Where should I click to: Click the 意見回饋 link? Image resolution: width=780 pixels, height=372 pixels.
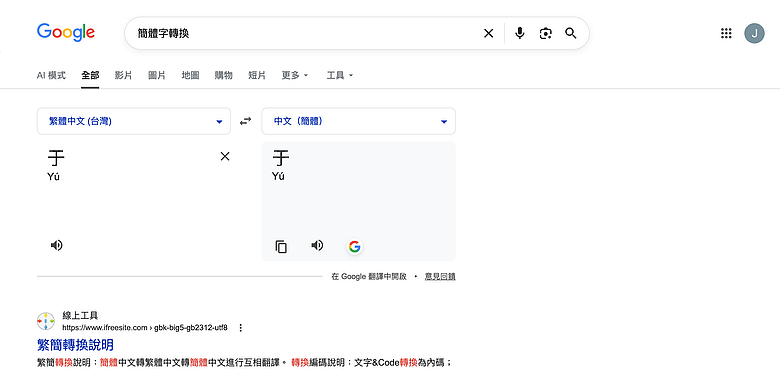[x=440, y=277]
